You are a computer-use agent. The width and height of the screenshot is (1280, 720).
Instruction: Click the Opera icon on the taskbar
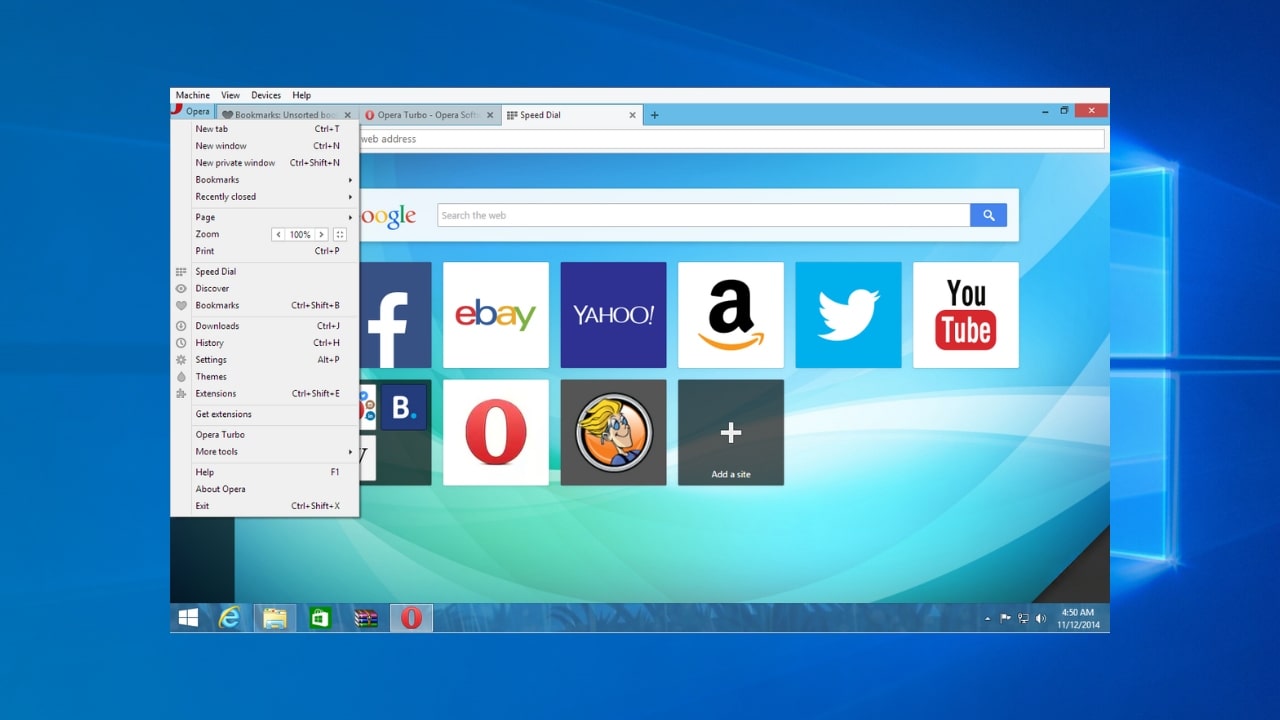coord(411,619)
